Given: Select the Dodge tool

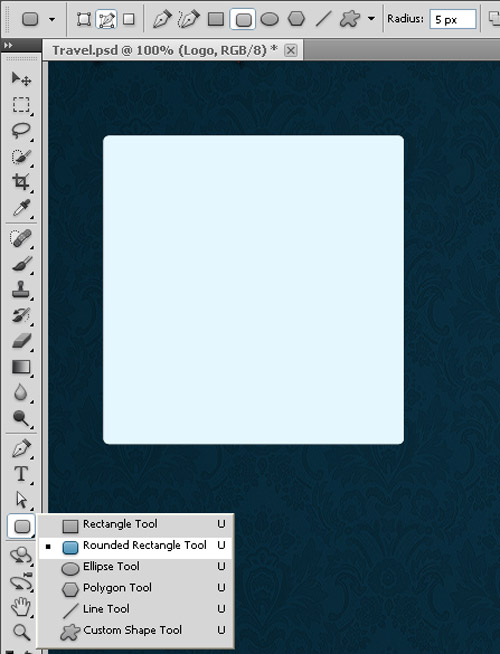Looking at the screenshot, I should 21,418.
